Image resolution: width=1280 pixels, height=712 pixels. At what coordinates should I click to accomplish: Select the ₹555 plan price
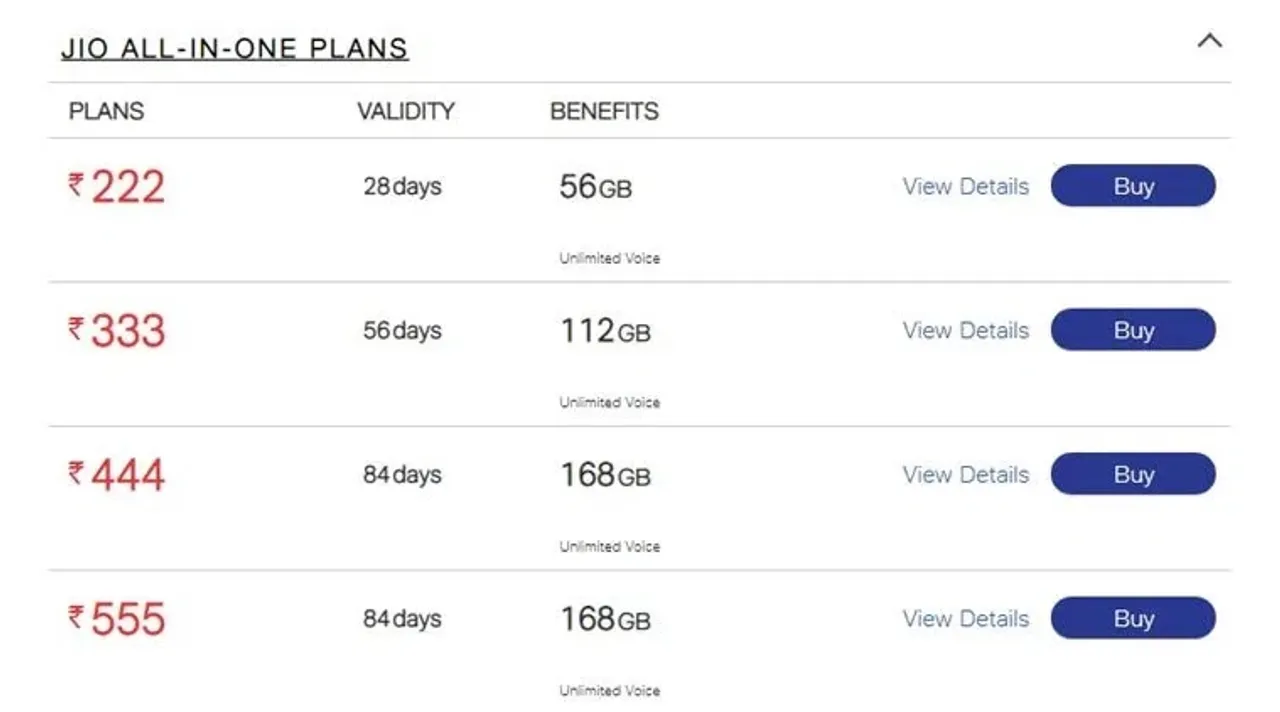pos(116,619)
